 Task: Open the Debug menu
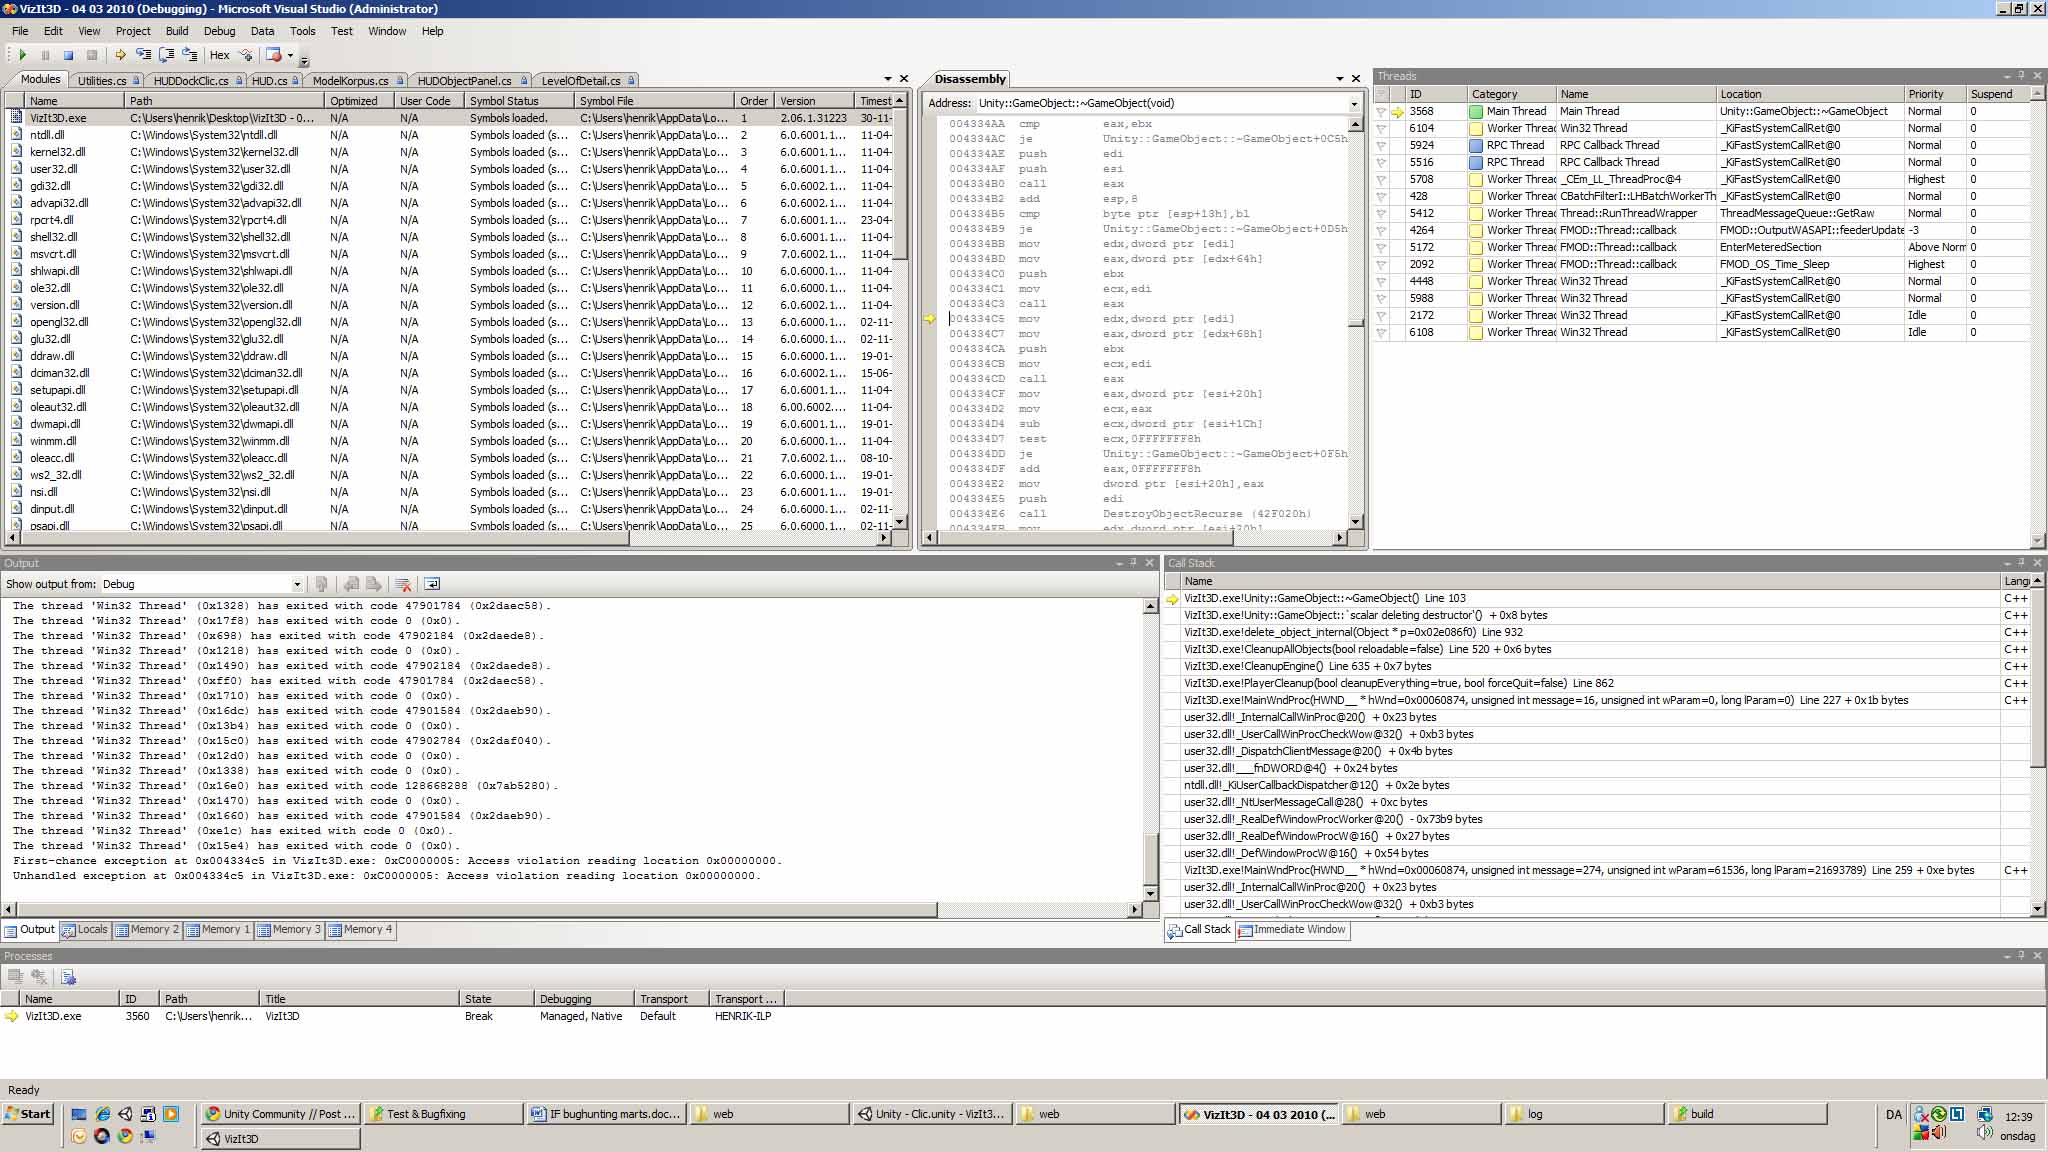tap(219, 31)
